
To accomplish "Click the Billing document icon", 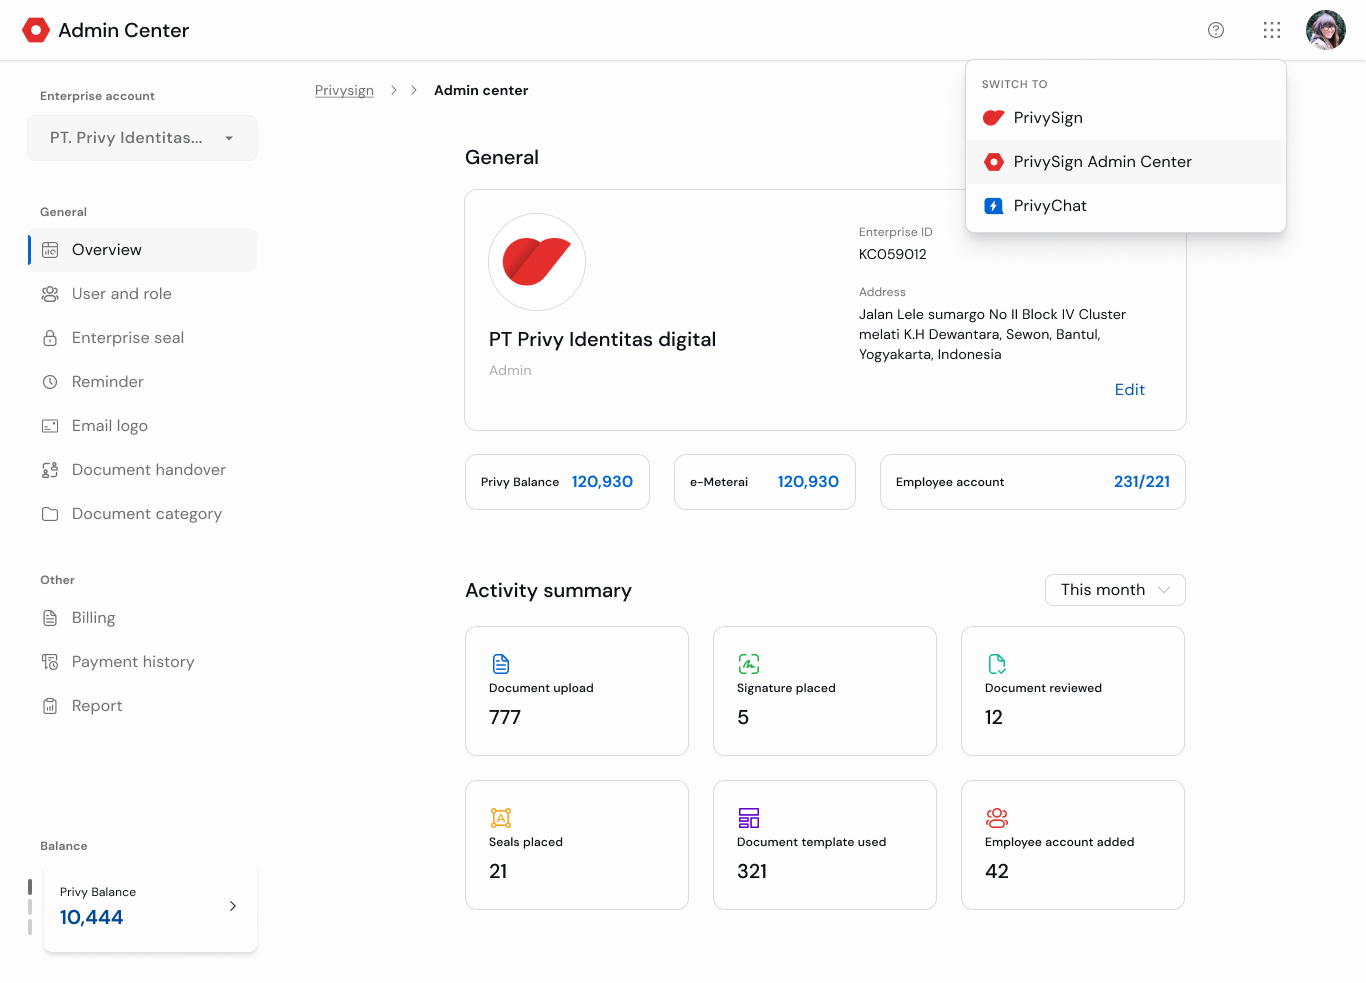I will coord(50,618).
